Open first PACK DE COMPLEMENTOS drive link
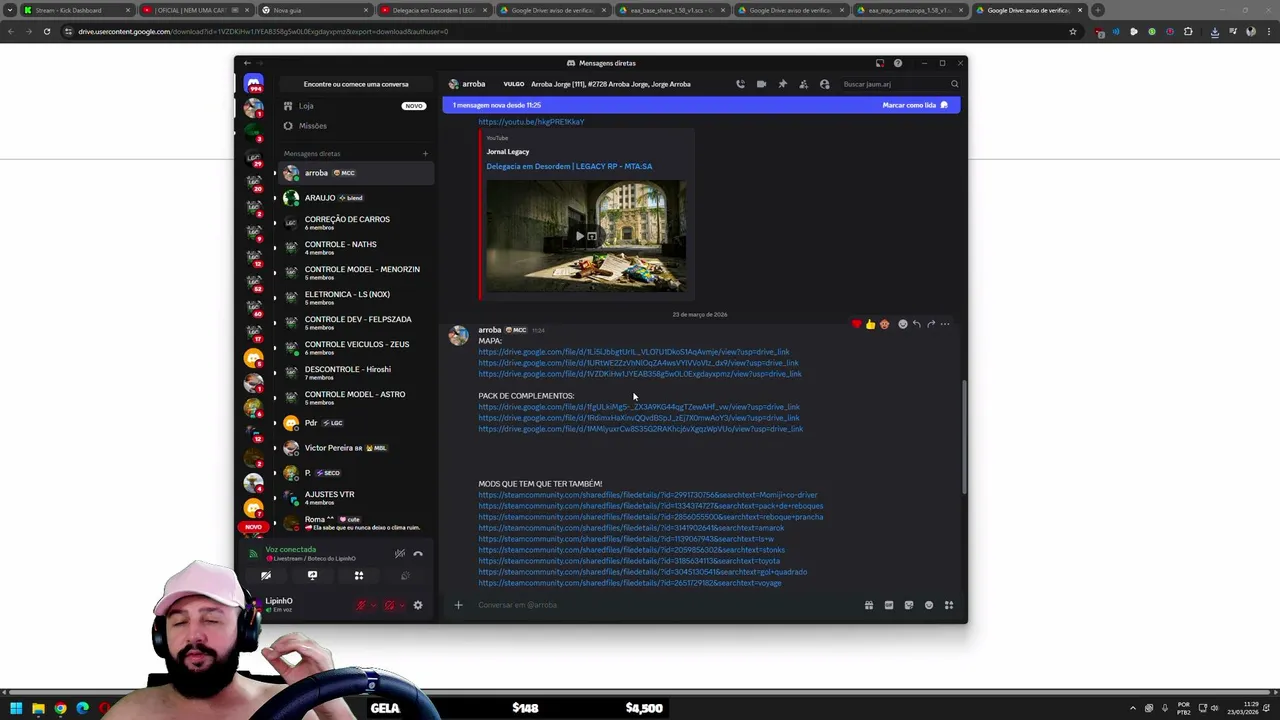 638,407
